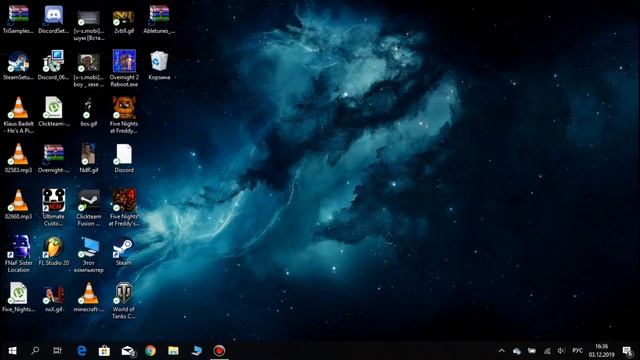Launch Microsoft Edge from the taskbar
The width and height of the screenshot is (640, 360).
82,351
